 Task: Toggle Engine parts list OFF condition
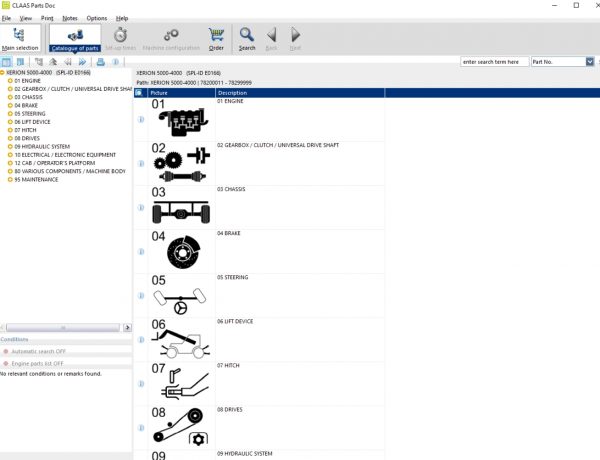(33, 363)
